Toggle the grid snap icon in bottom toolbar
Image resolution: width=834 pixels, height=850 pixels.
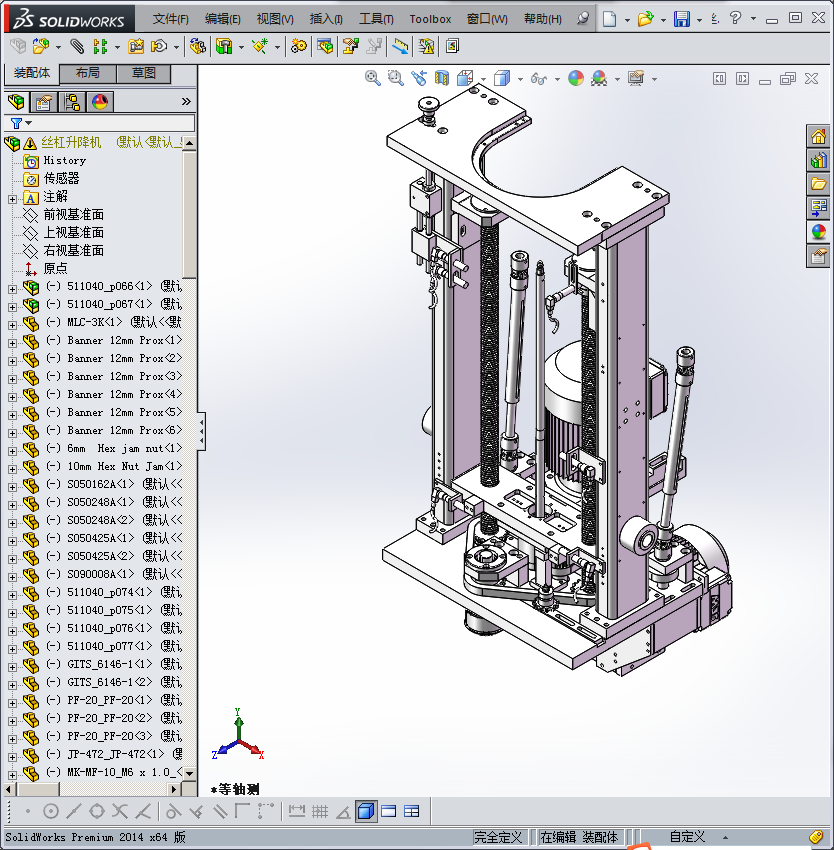[320, 811]
